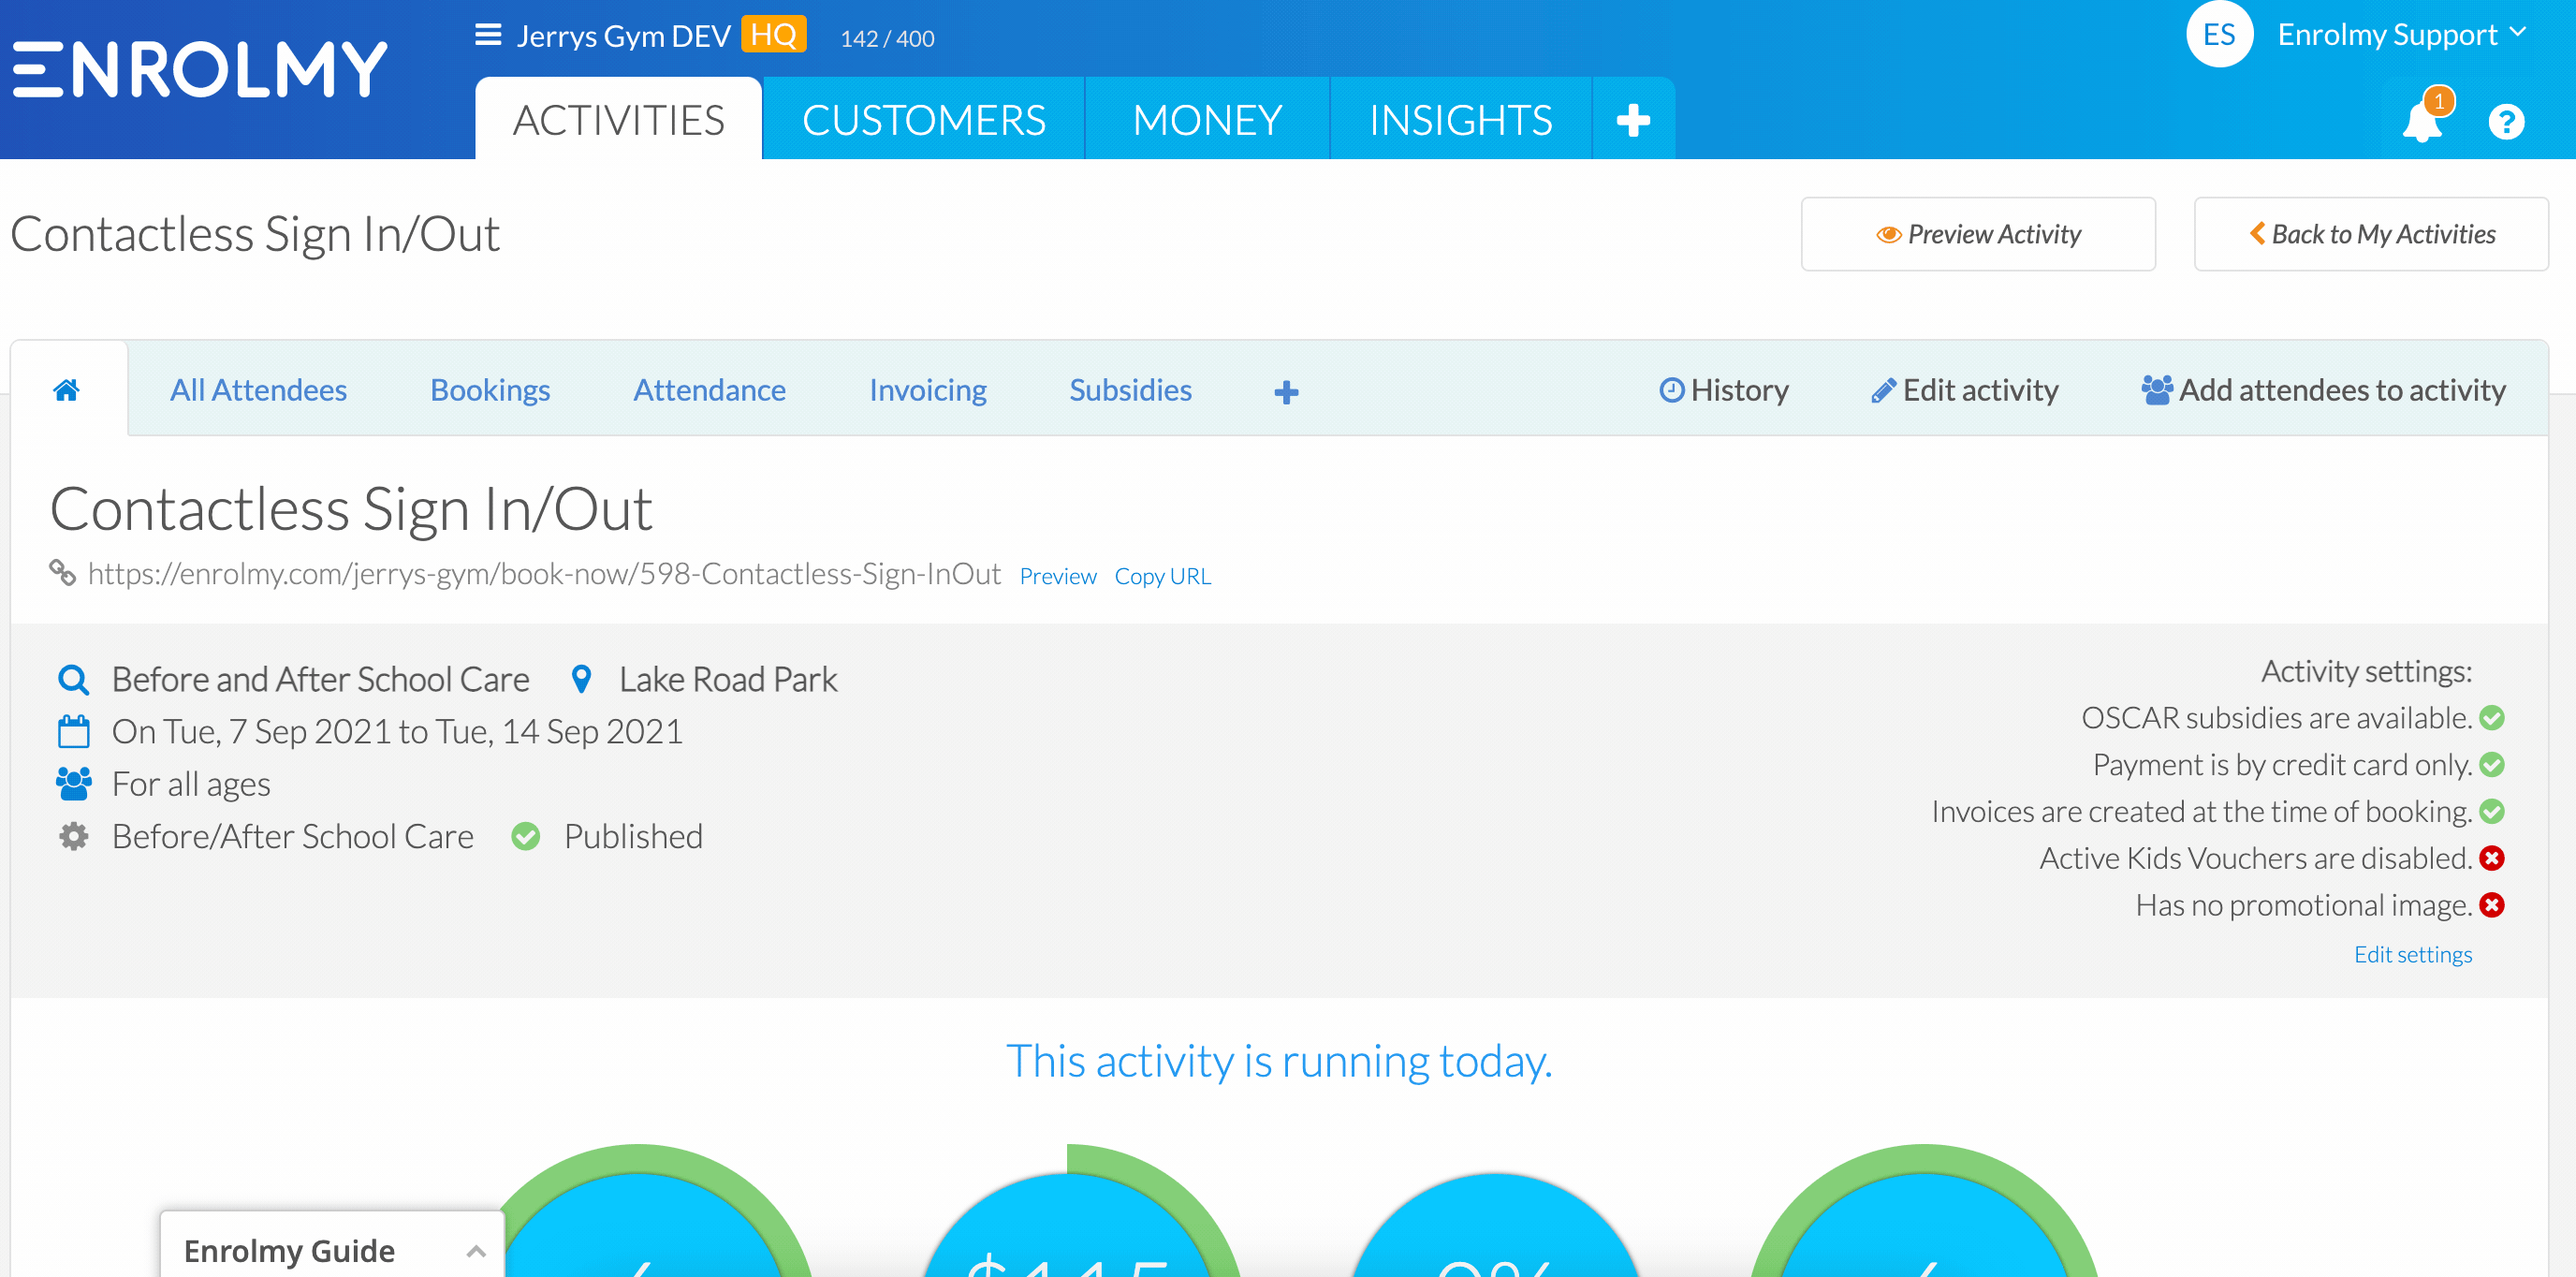Open the MONEY tab
The height and width of the screenshot is (1277, 2576).
pos(1207,120)
